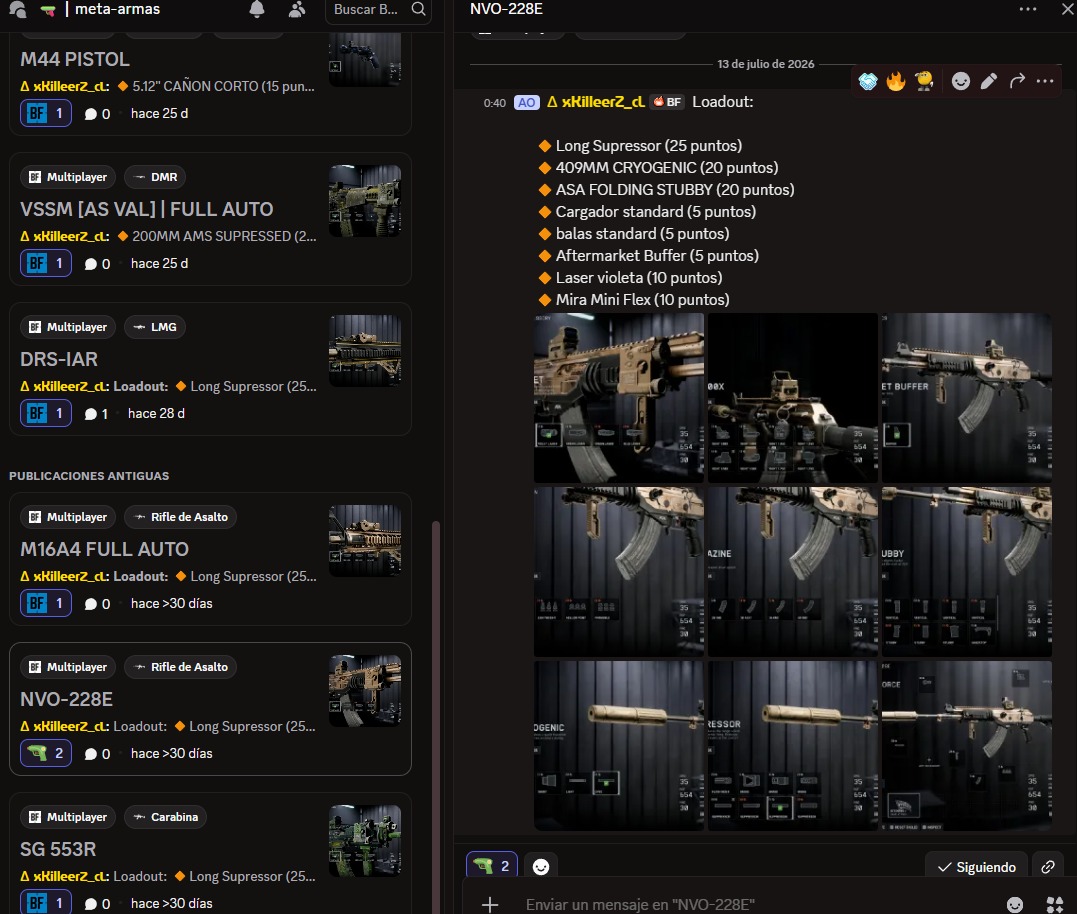The width and height of the screenshot is (1077, 914).
Task: Open loadout image labeled ET BUFFER
Action: [x=966, y=398]
